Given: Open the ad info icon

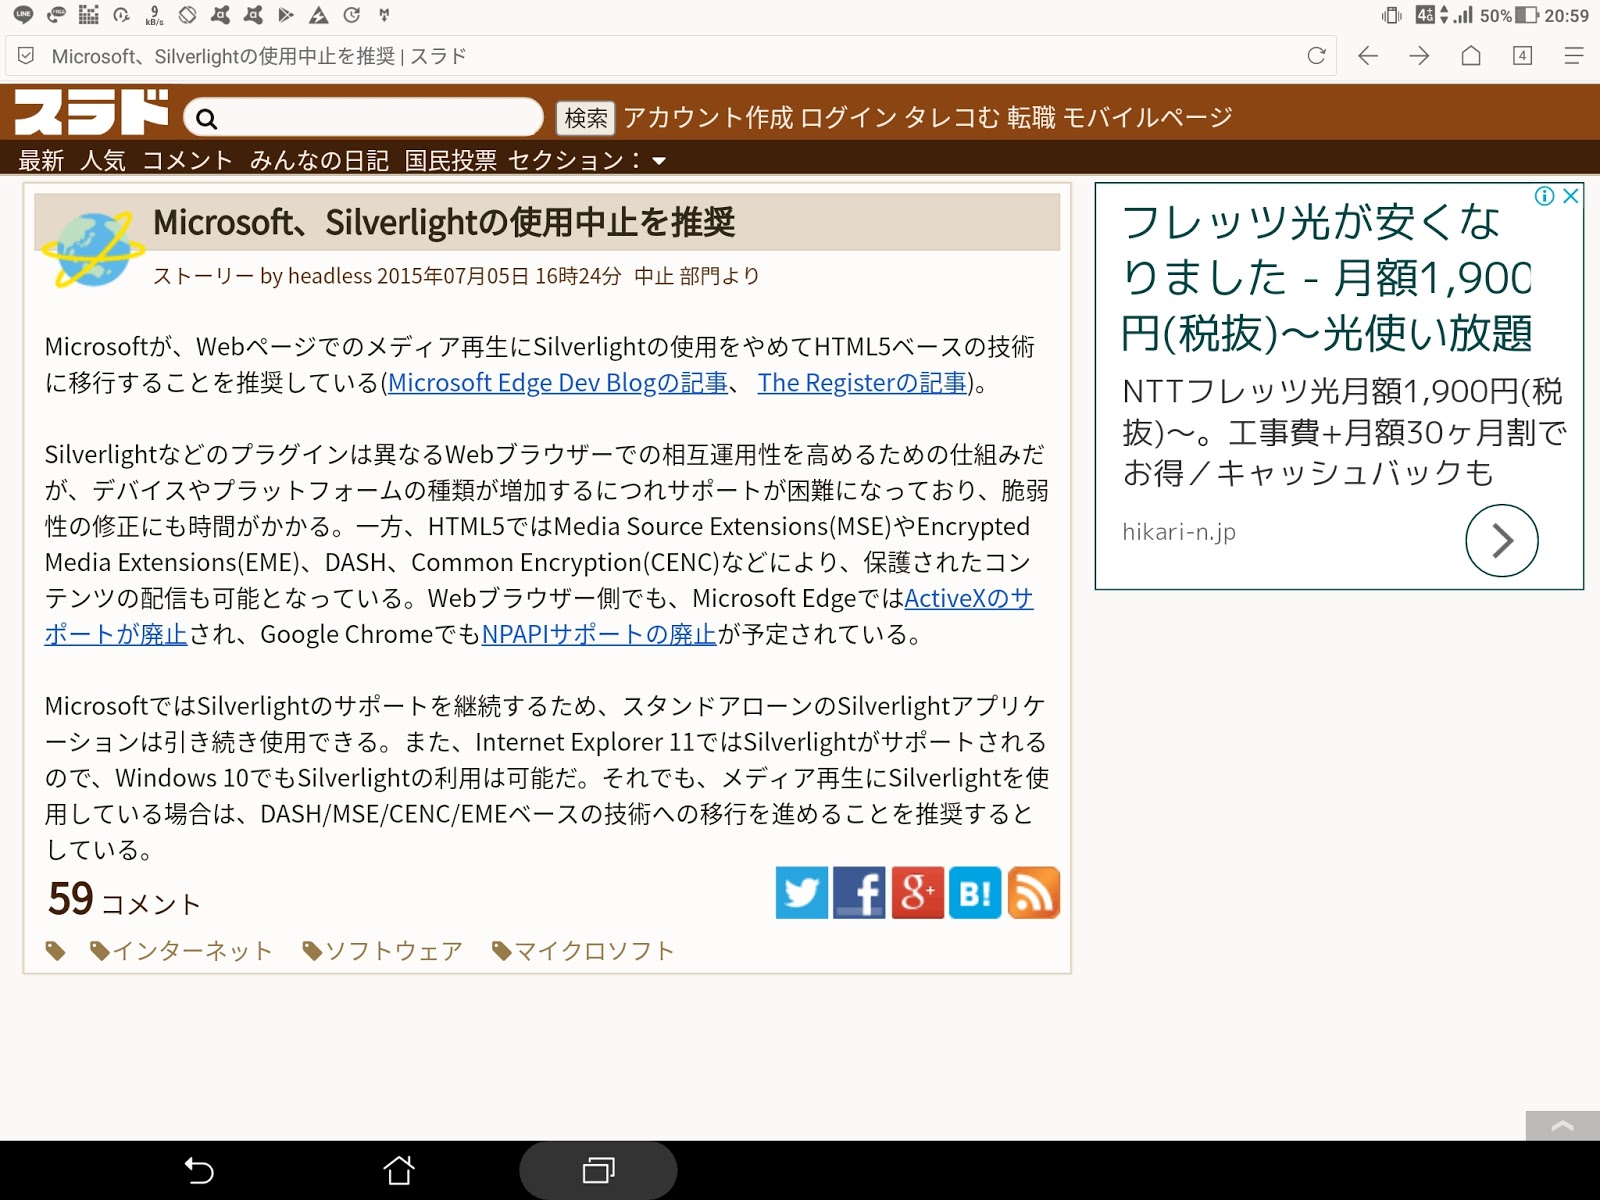Looking at the screenshot, I should 1545,196.
